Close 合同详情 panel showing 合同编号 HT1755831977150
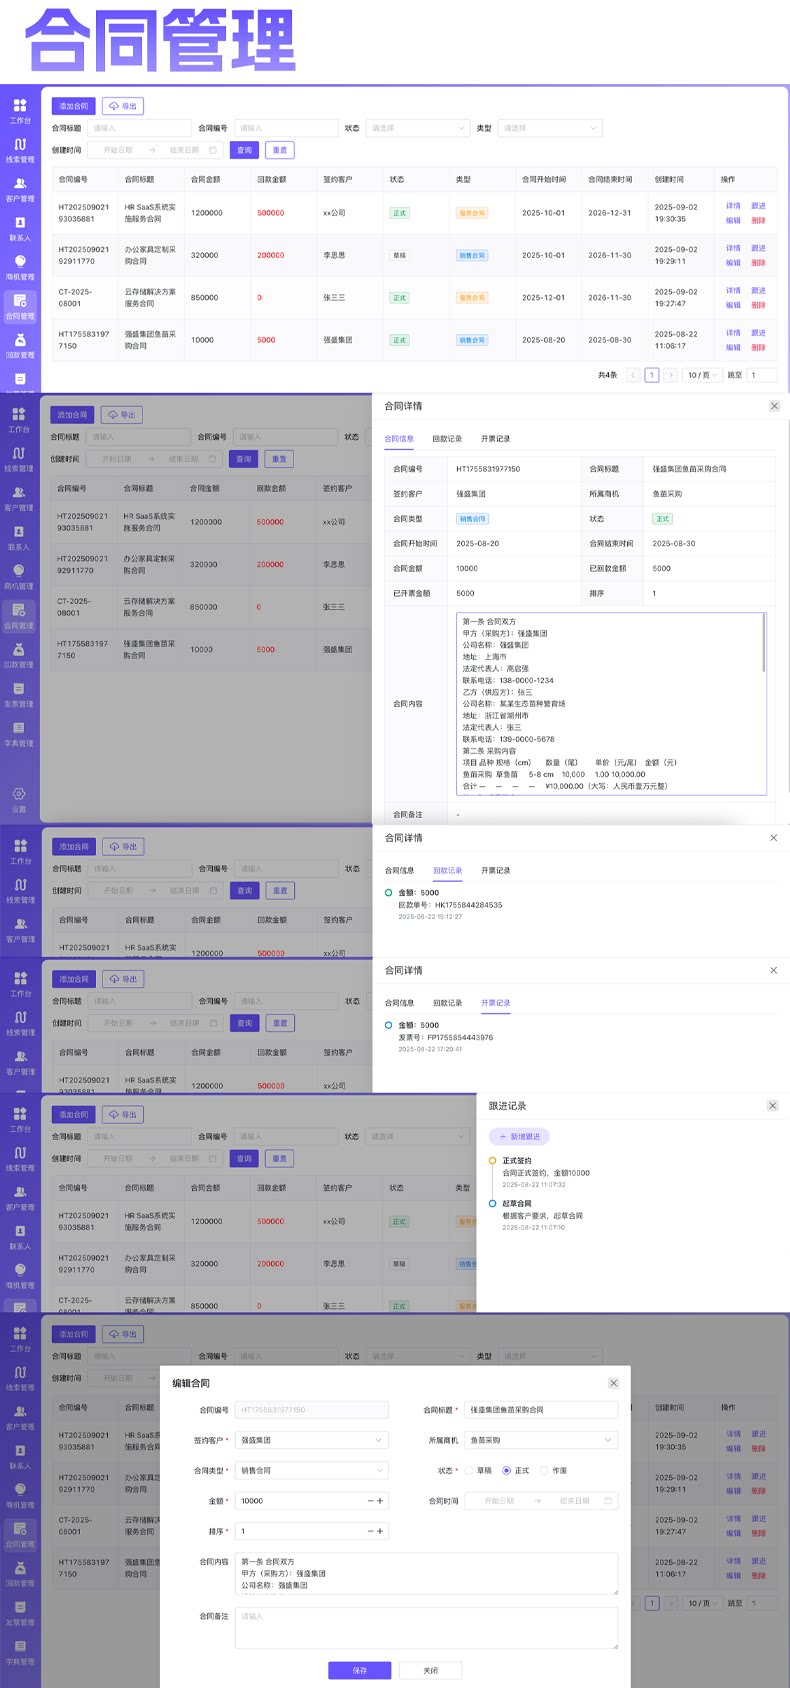Viewport: 790px width, 1688px height. click(774, 406)
